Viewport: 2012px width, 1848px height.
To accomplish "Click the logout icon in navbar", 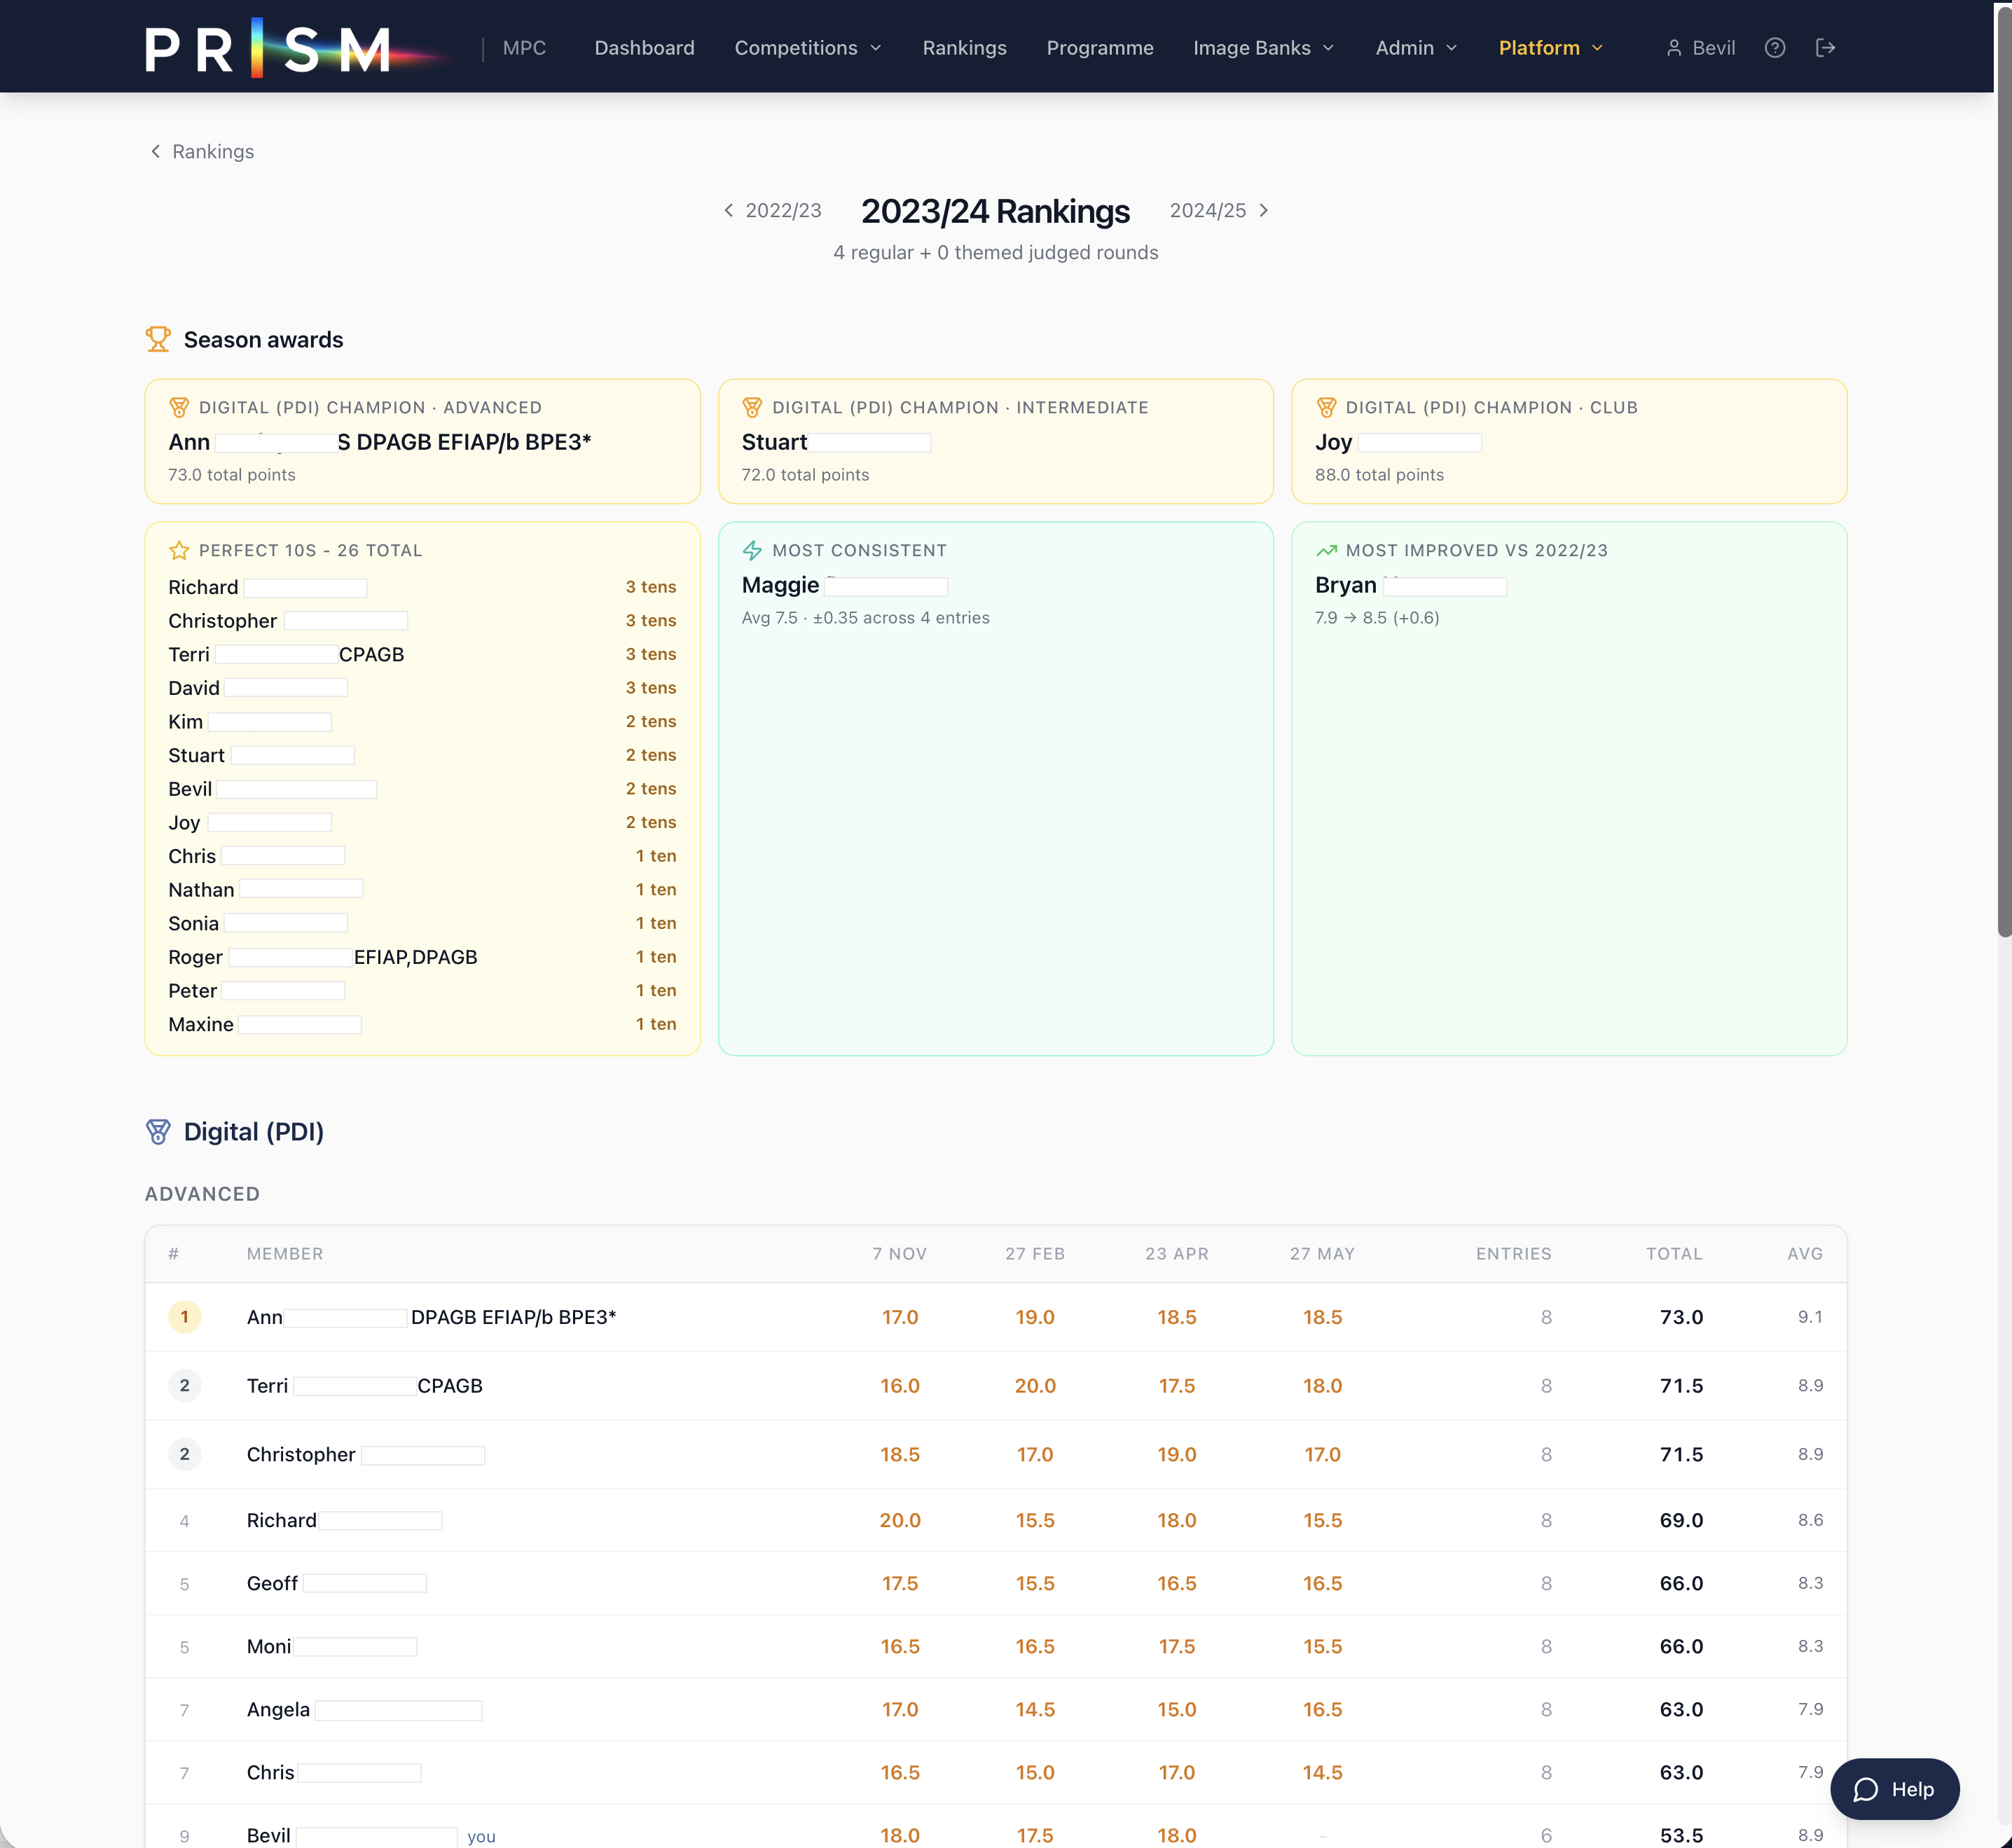I will coord(1825,48).
